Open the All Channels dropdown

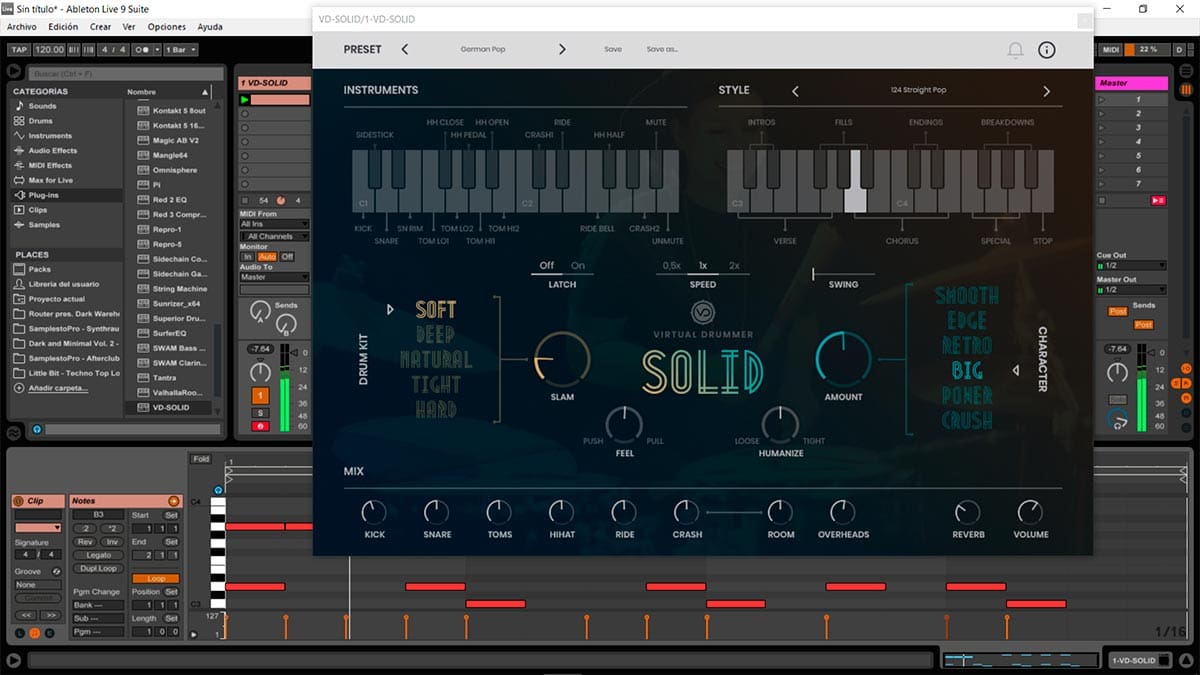point(274,236)
